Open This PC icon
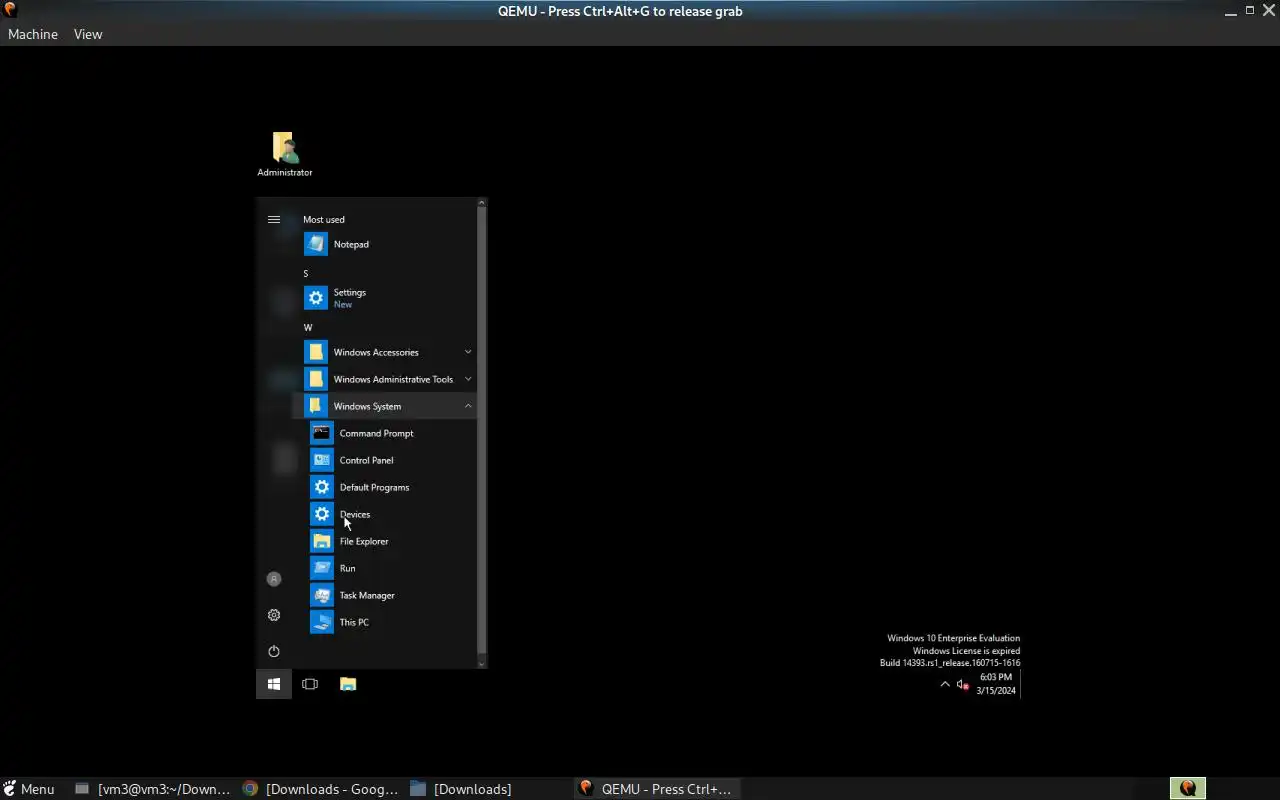Screen dimensions: 1280x800 coord(322,622)
